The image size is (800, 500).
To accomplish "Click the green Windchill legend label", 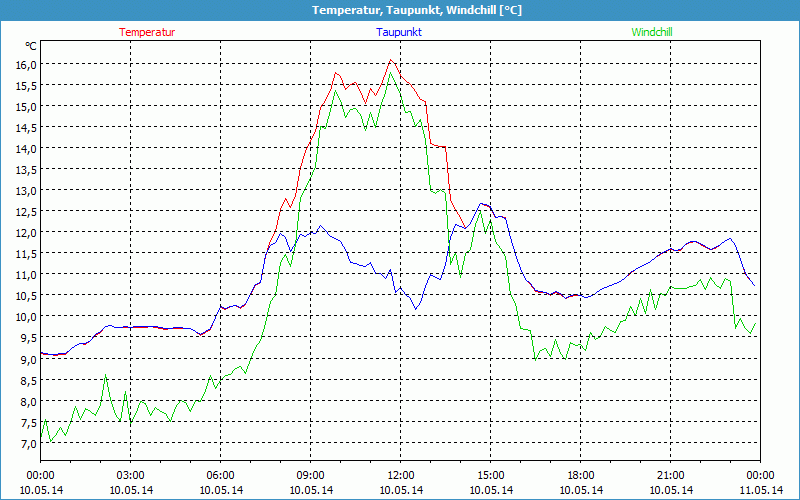I will point(652,32).
